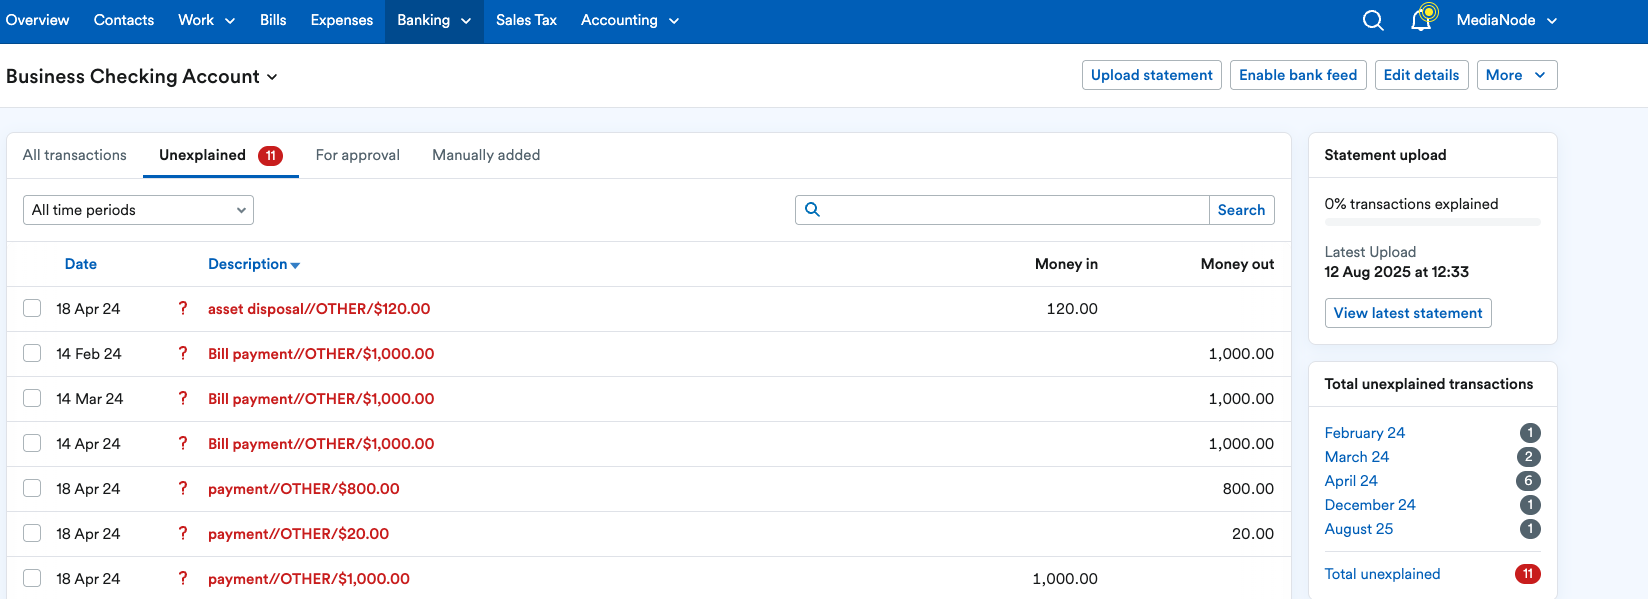1648x599 pixels.
Task: Switch to All transactions tab
Action: 75,155
